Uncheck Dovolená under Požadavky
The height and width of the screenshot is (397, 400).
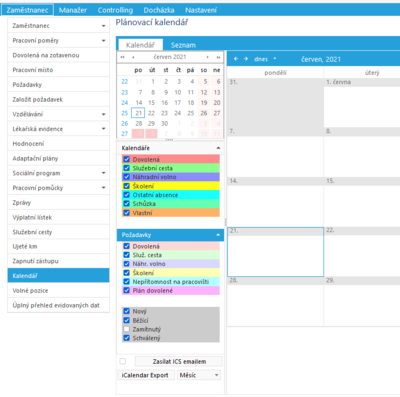127,246
